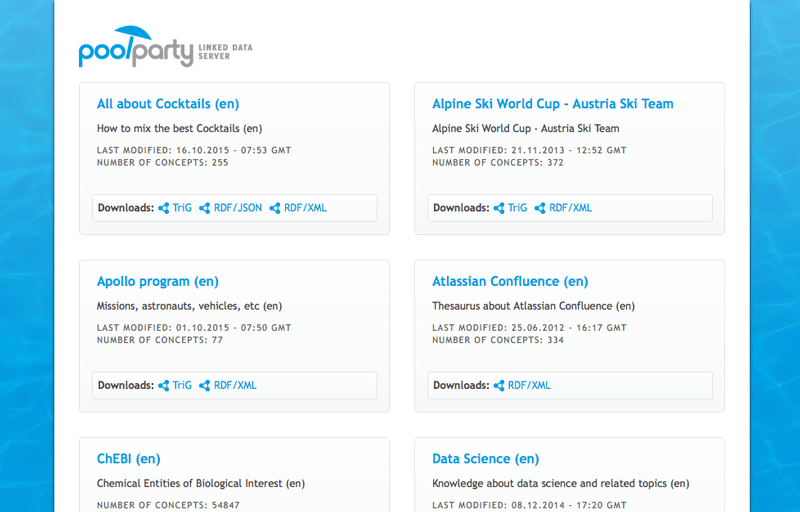The width and height of the screenshot is (800, 512).
Task: Open the All about Cocktails thesaurus
Action: click(x=168, y=104)
